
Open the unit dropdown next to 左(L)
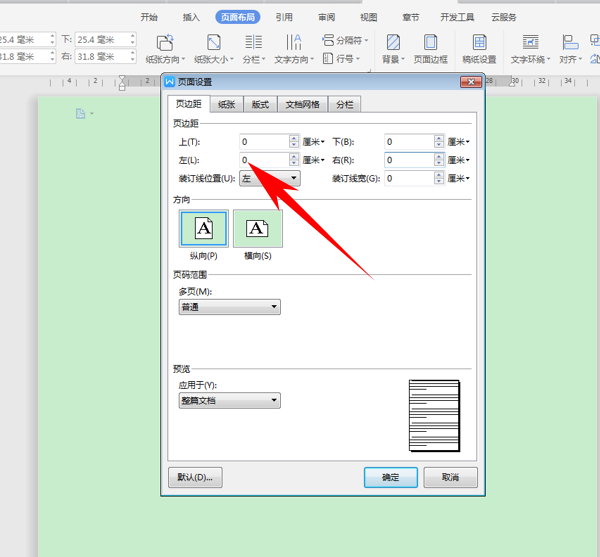313,160
